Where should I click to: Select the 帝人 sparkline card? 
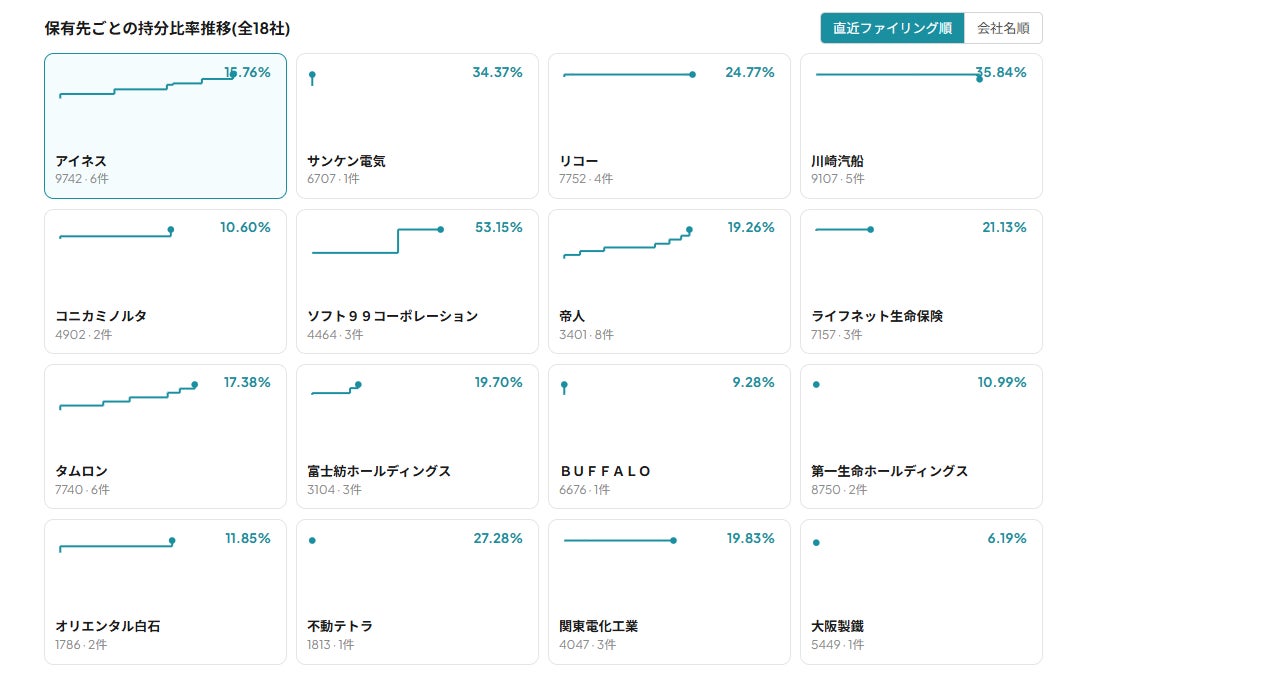669,281
